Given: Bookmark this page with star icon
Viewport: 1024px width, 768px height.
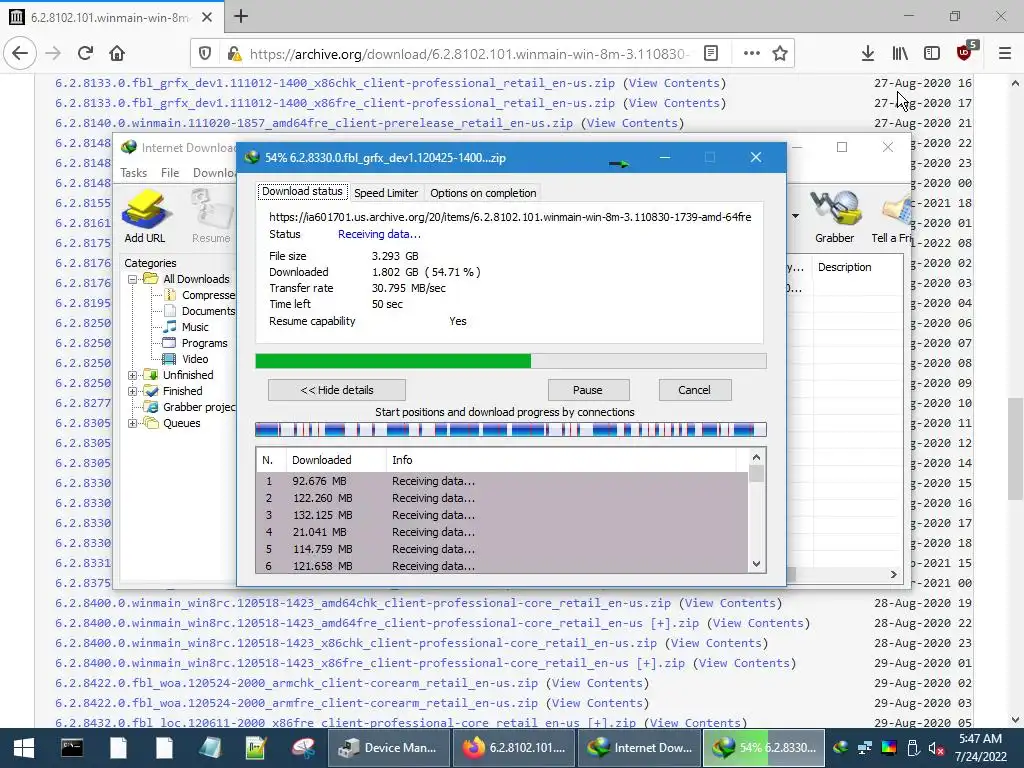Looking at the screenshot, I should click(780, 54).
